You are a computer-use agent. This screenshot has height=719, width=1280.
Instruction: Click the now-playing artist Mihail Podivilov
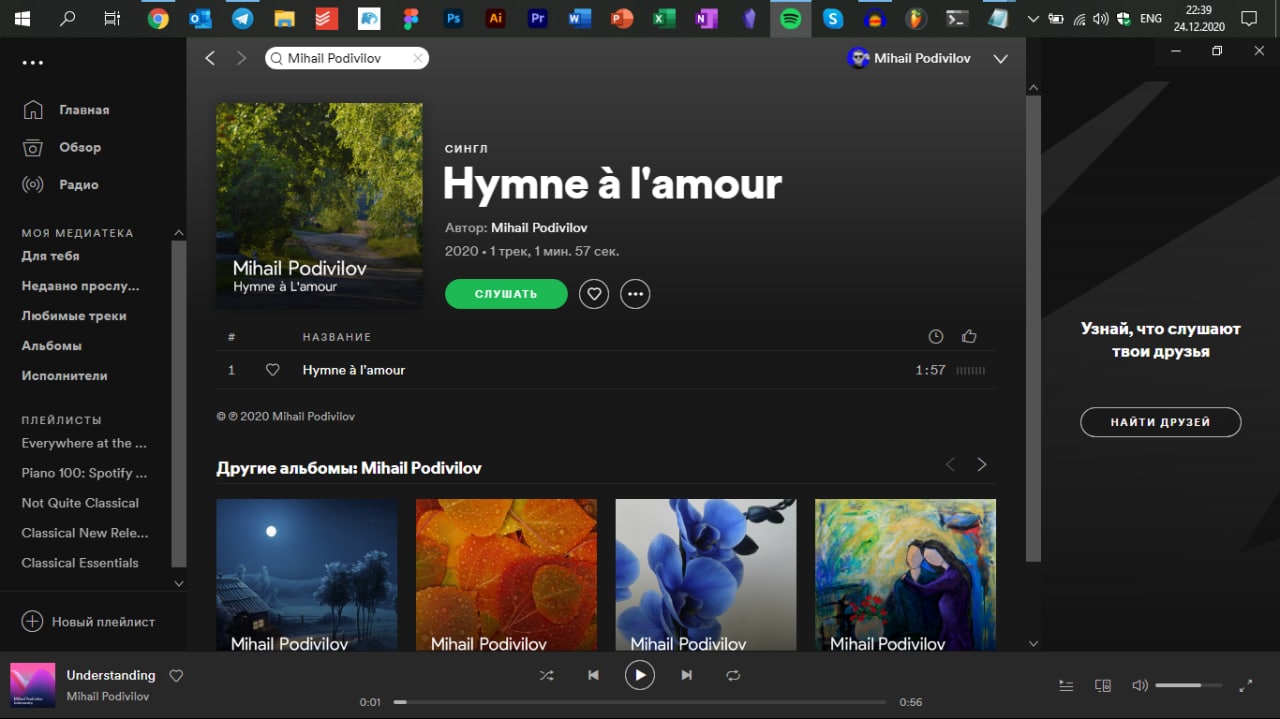coord(108,696)
